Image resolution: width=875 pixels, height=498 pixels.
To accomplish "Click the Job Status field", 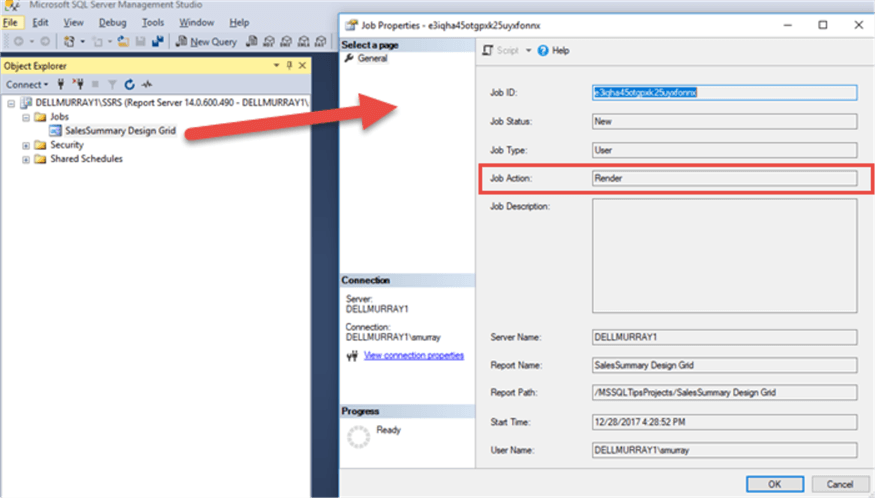I will [x=724, y=121].
